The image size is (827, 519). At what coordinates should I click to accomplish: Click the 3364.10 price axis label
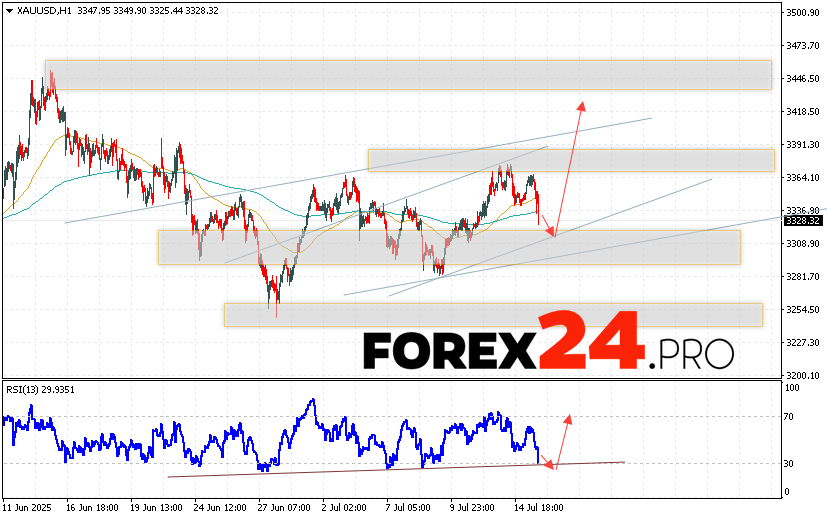803,178
